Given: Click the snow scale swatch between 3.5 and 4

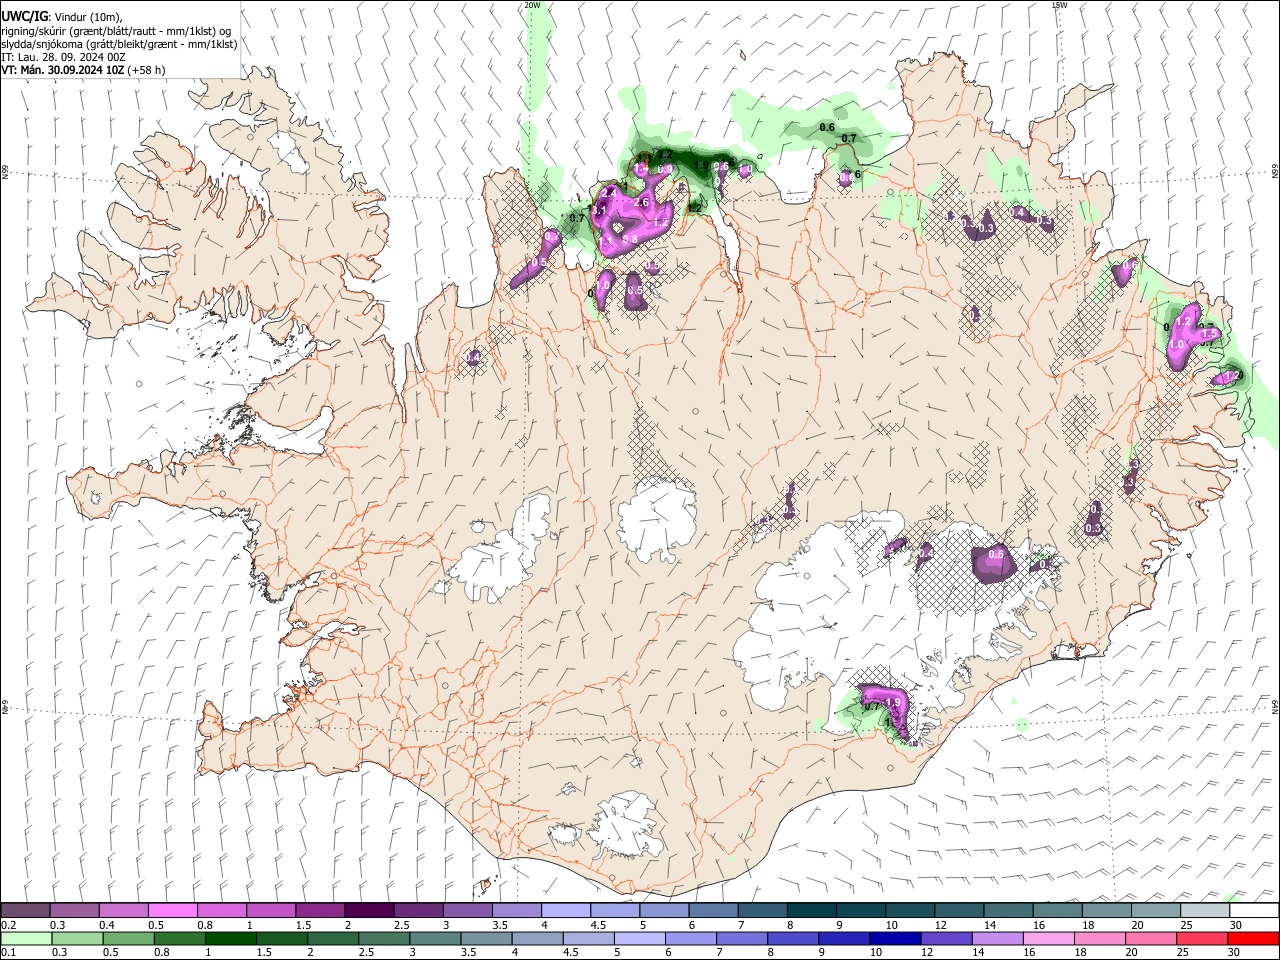Looking at the screenshot, I should point(515,911).
